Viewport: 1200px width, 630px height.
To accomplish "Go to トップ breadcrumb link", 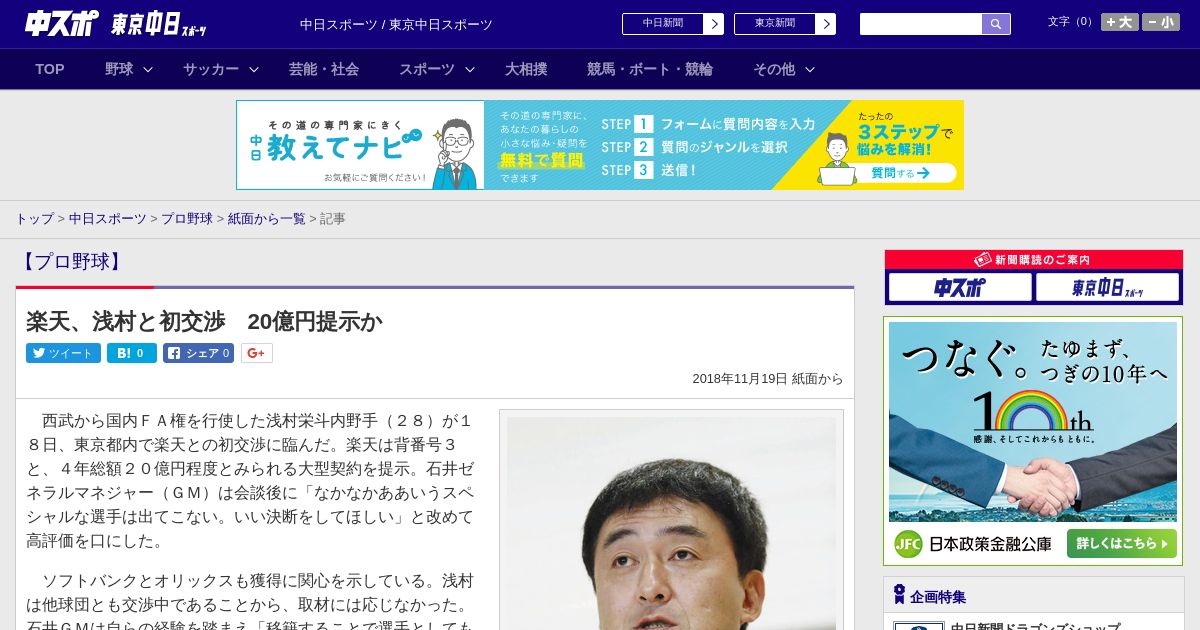I will pos(34,218).
